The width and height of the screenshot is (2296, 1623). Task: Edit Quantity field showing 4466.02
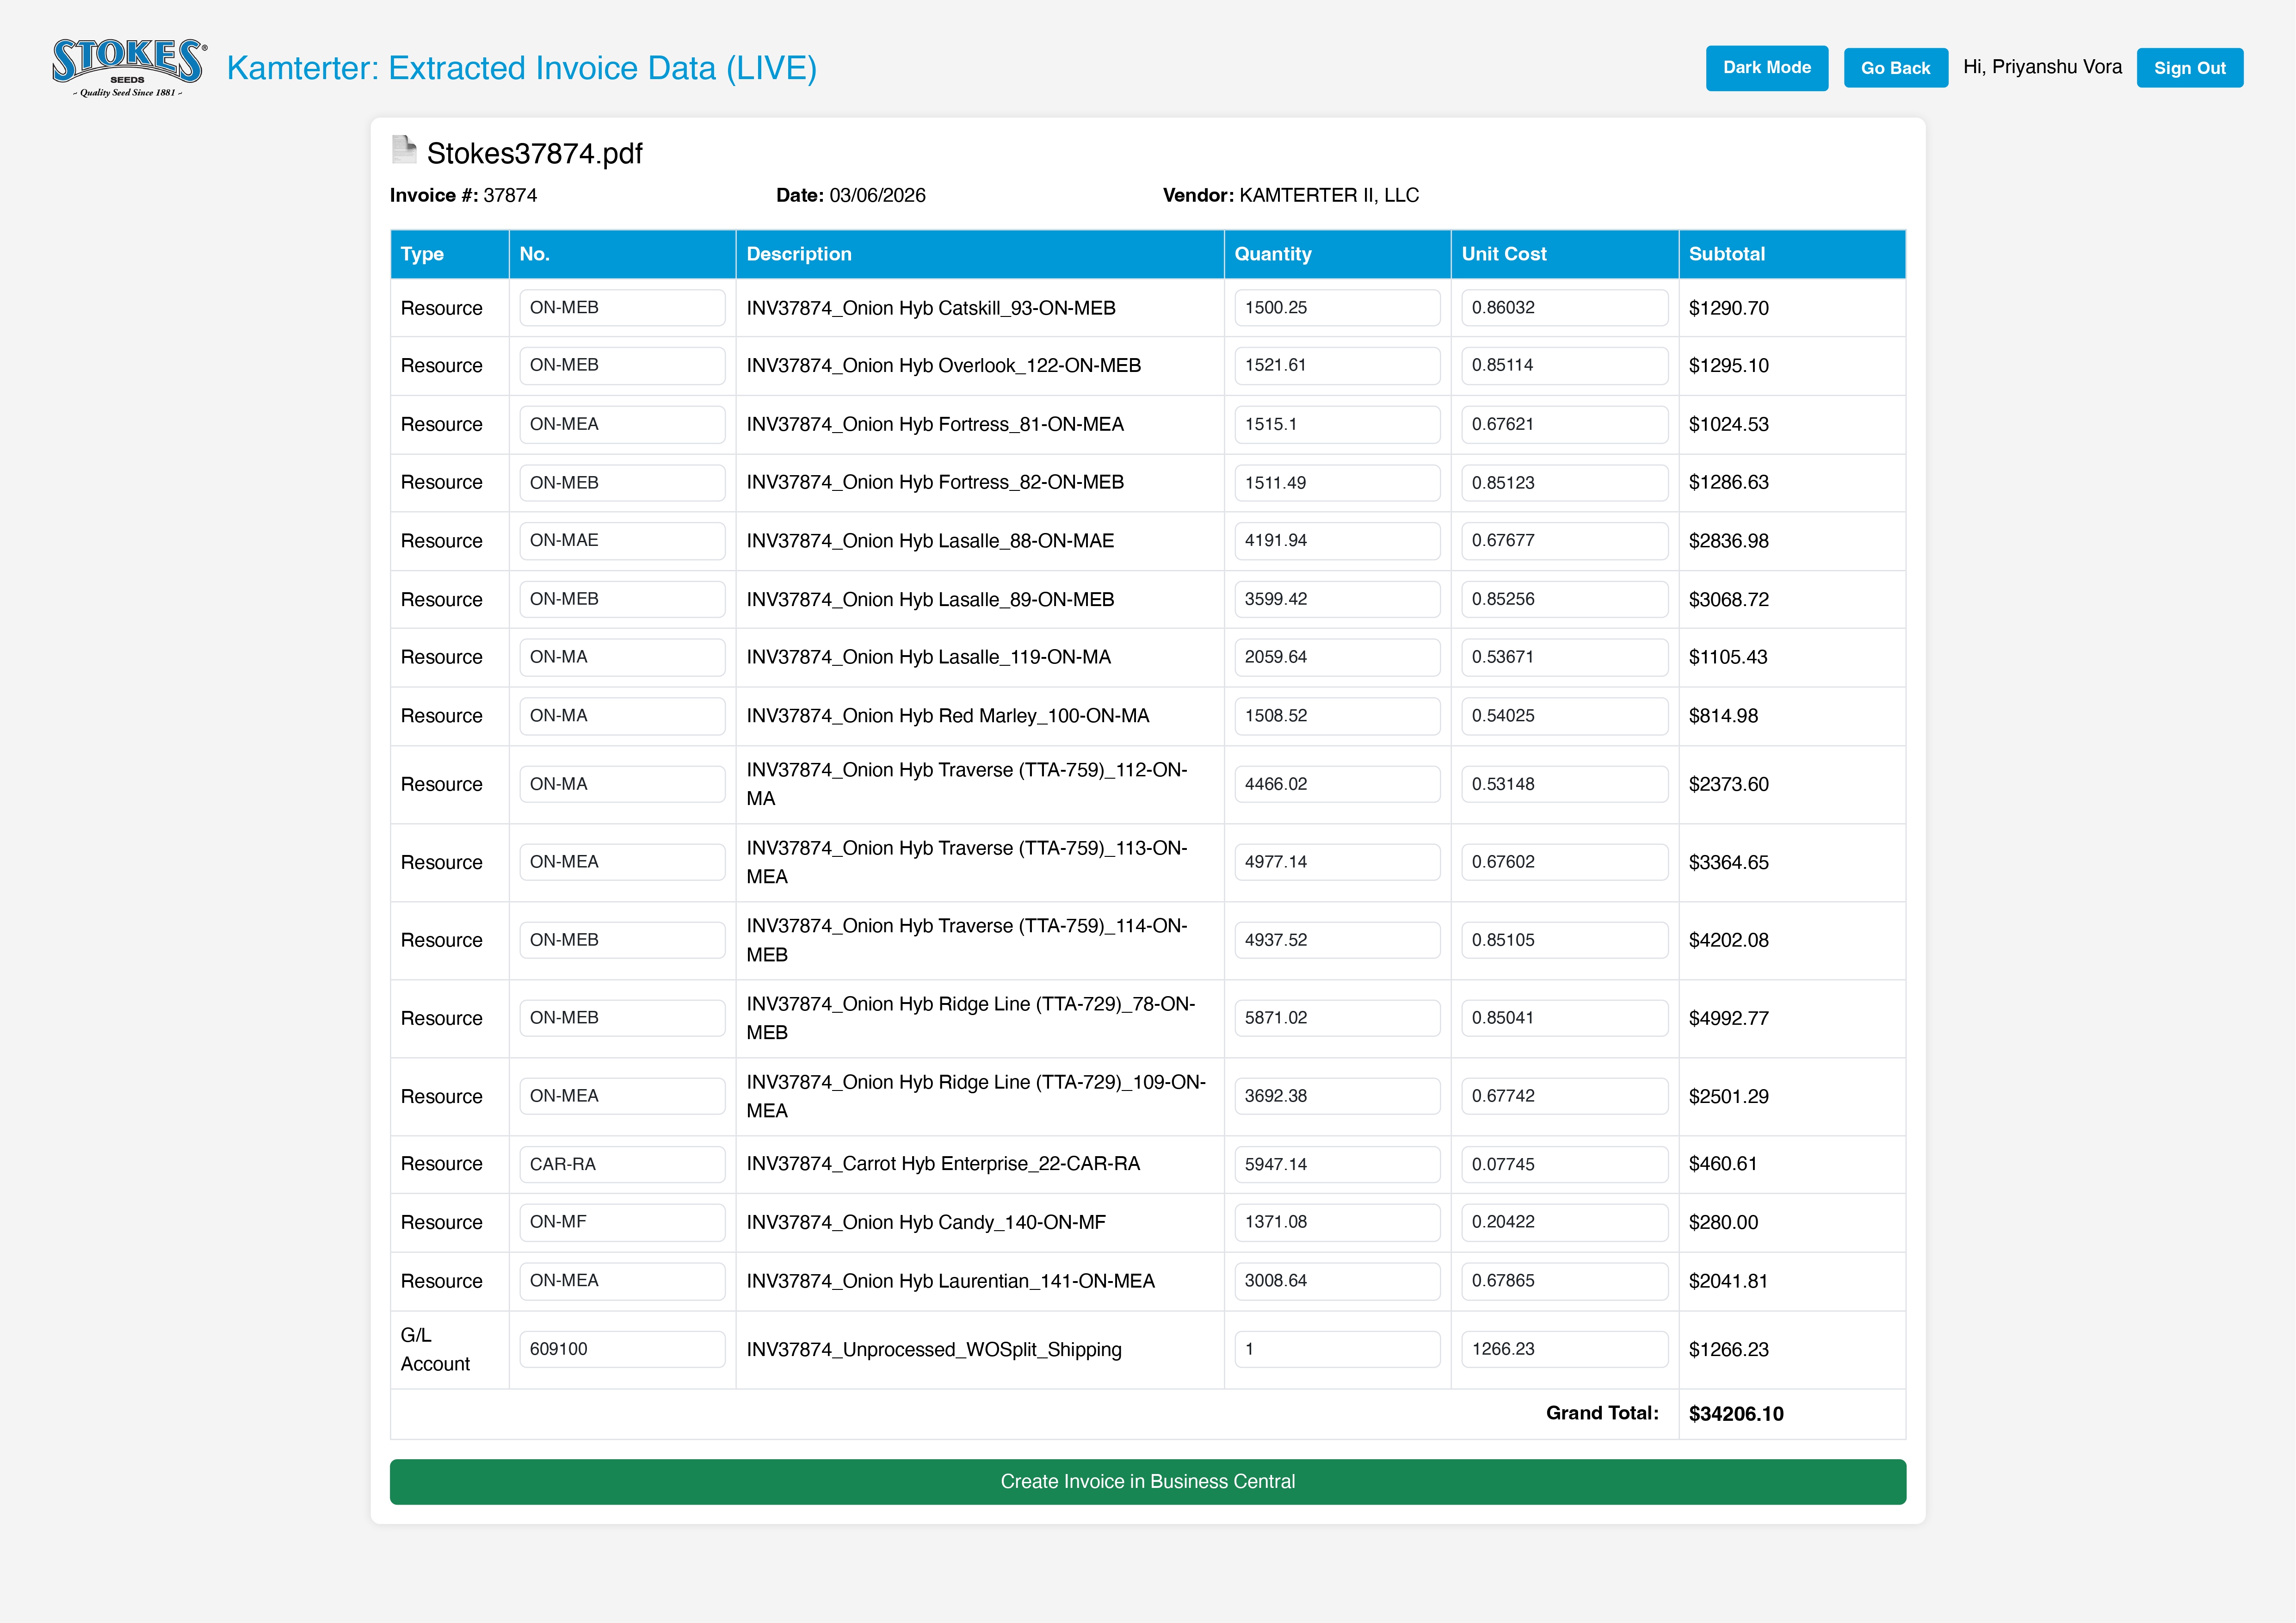(1337, 784)
